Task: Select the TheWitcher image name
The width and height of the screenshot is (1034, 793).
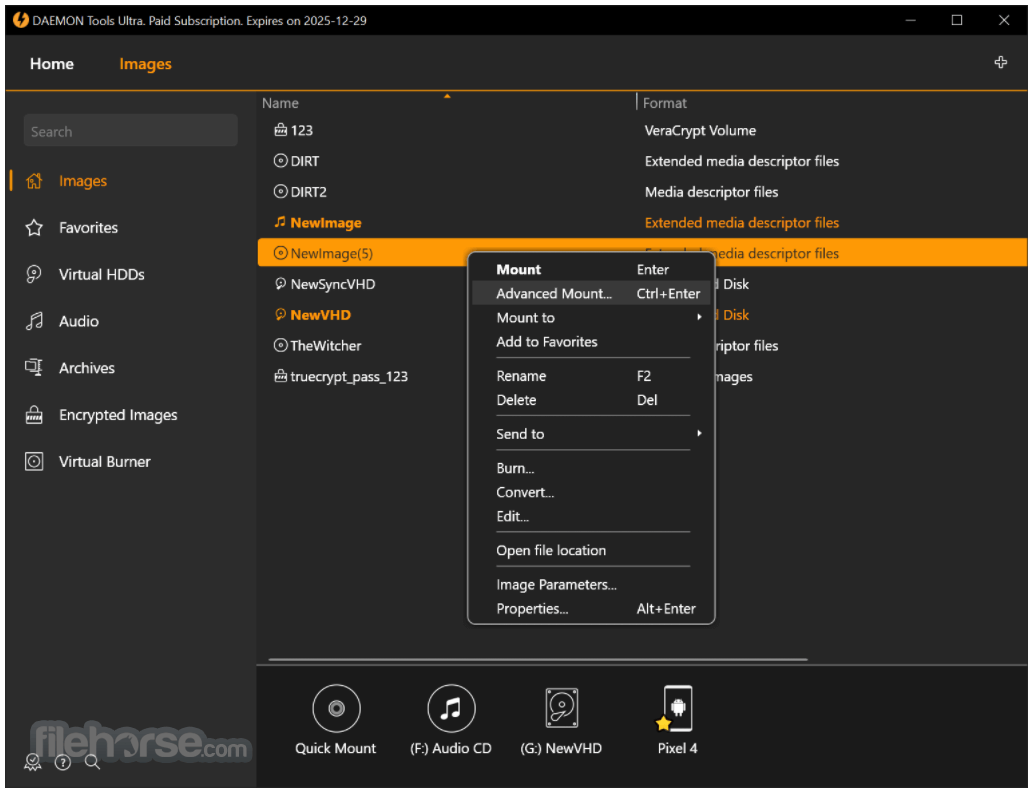Action: tap(326, 345)
